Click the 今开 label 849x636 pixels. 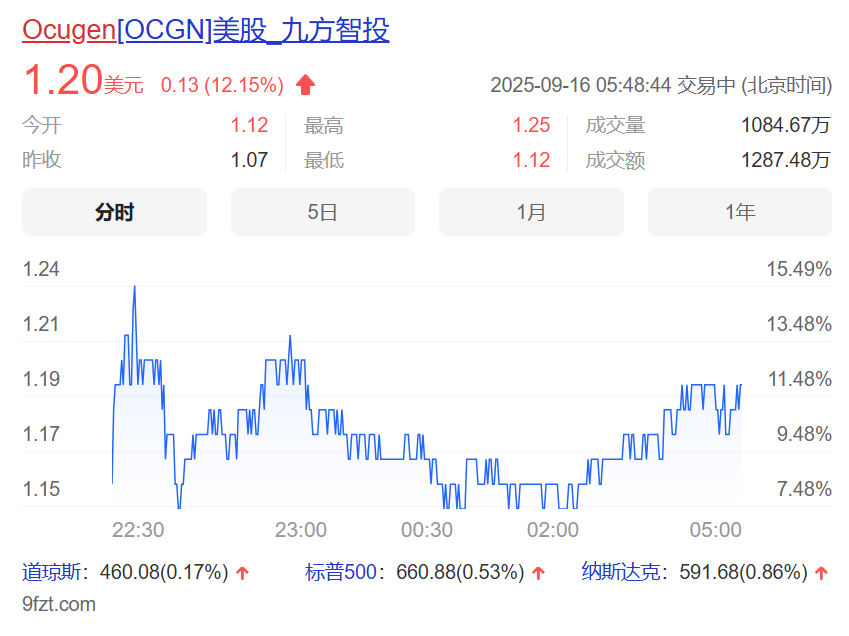click(x=42, y=126)
